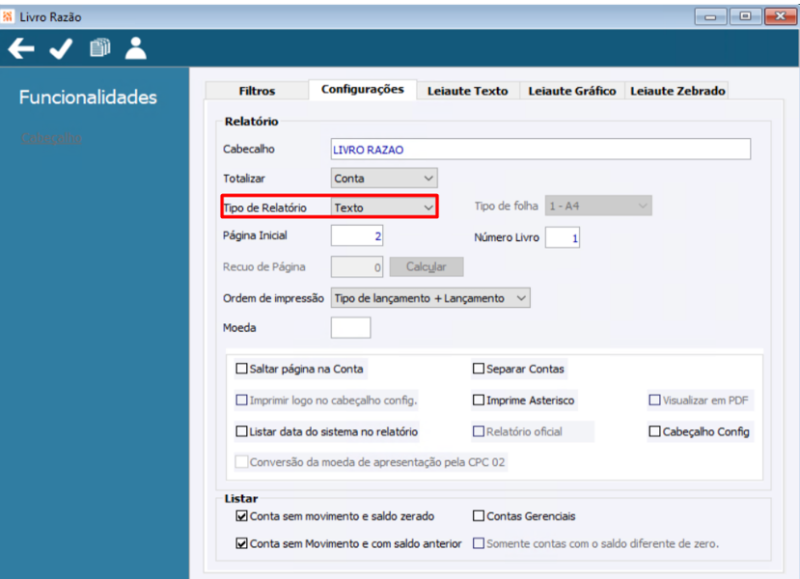
Task: Maximize the Livro Razão window
Action: click(x=745, y=17)
